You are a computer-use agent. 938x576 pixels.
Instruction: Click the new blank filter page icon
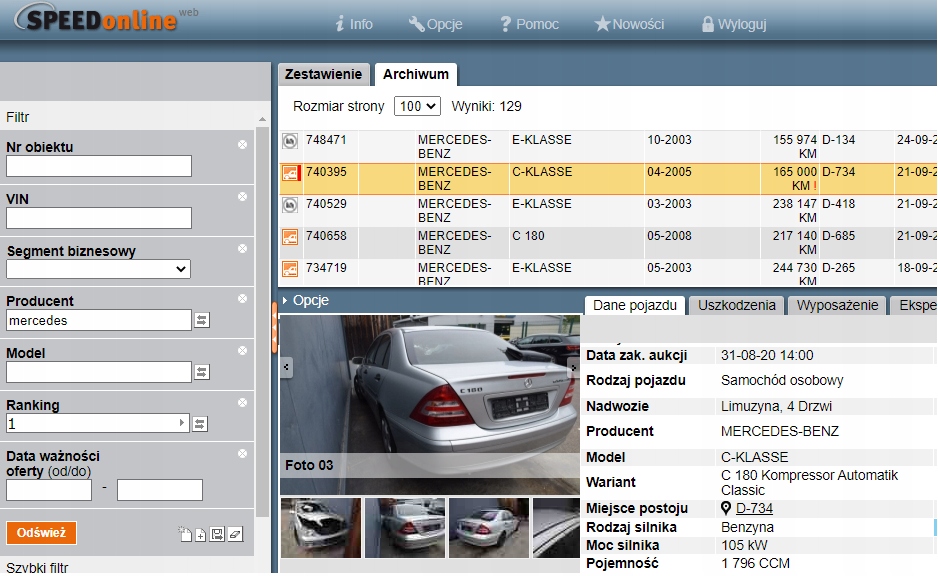click(184, 535)
